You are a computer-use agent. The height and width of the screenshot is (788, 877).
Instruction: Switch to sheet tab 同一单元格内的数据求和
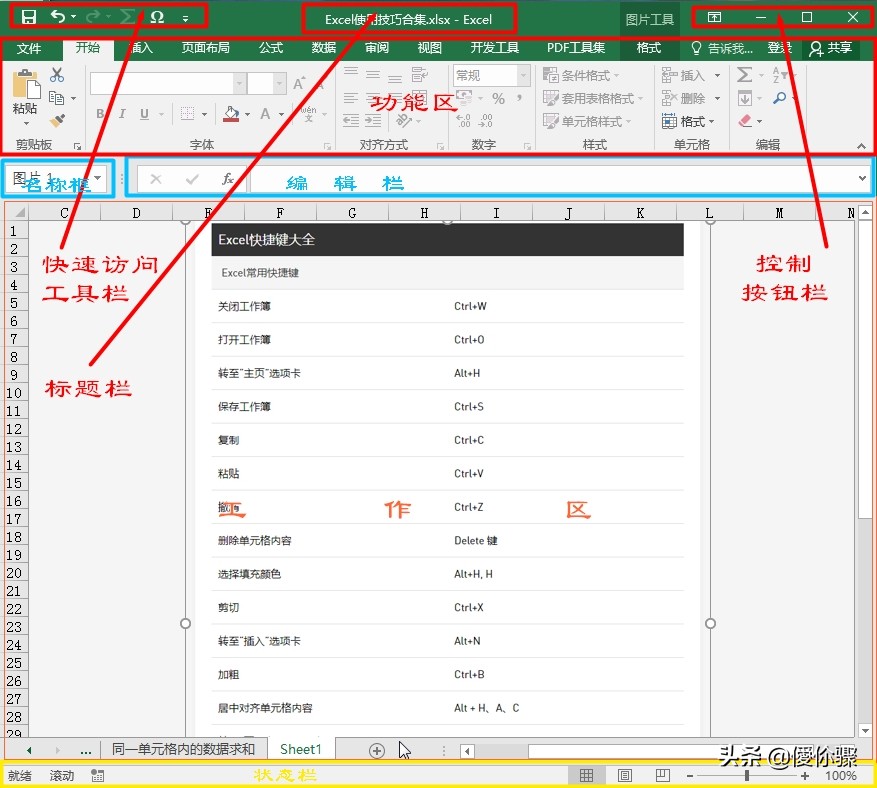coord(183,749)
